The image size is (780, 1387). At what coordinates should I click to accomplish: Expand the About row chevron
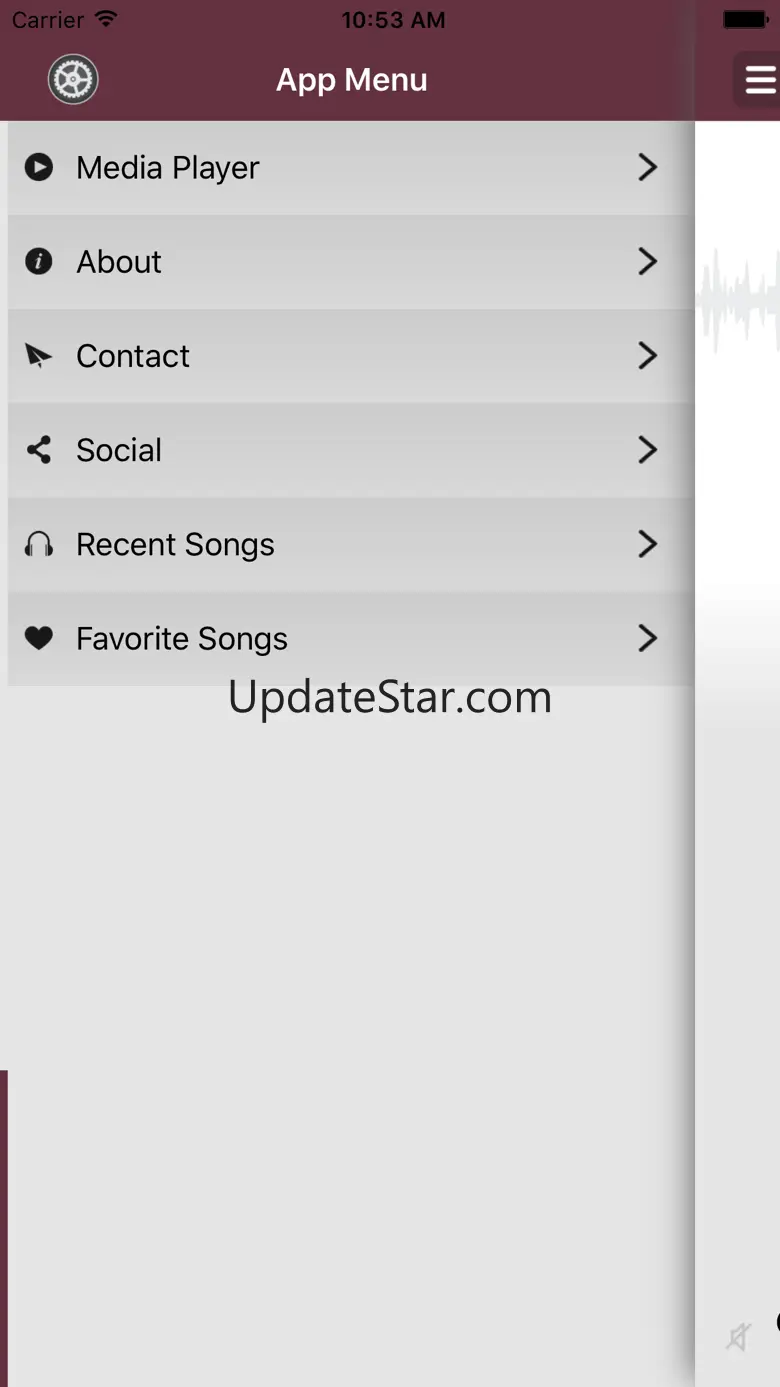click(x=648, y=262)
